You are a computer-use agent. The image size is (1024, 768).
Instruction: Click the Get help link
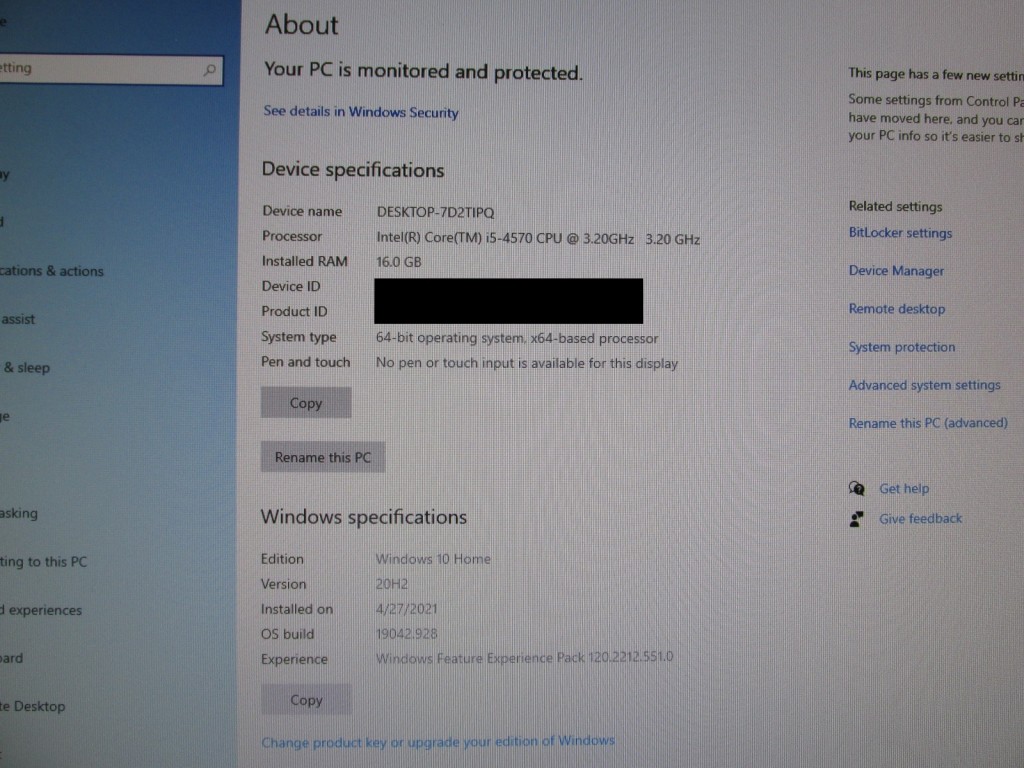click(904, 488)
